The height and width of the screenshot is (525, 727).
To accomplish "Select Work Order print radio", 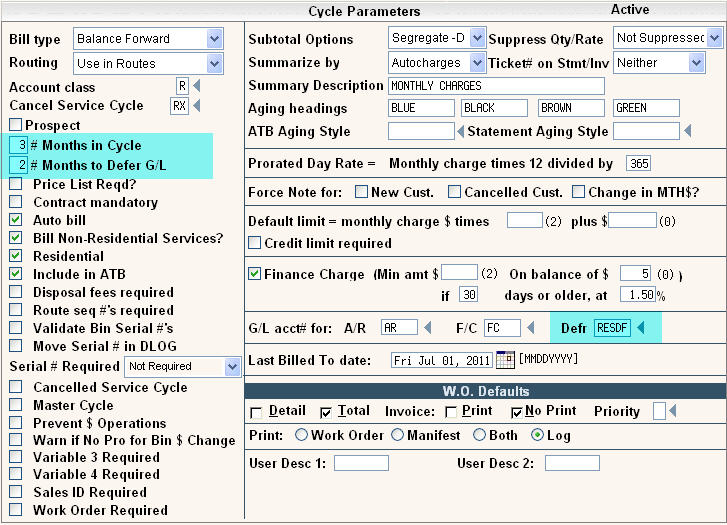I will 301,435.
